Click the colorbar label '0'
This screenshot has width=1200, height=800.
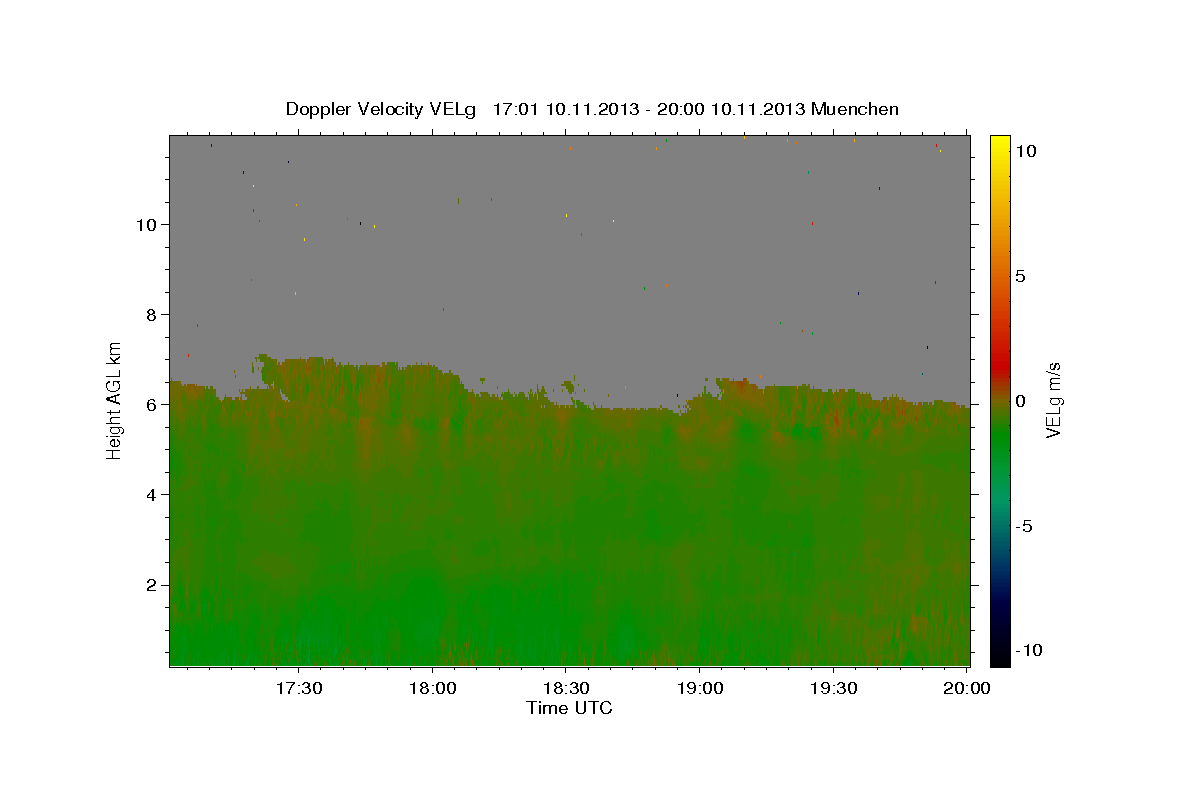1020,401
